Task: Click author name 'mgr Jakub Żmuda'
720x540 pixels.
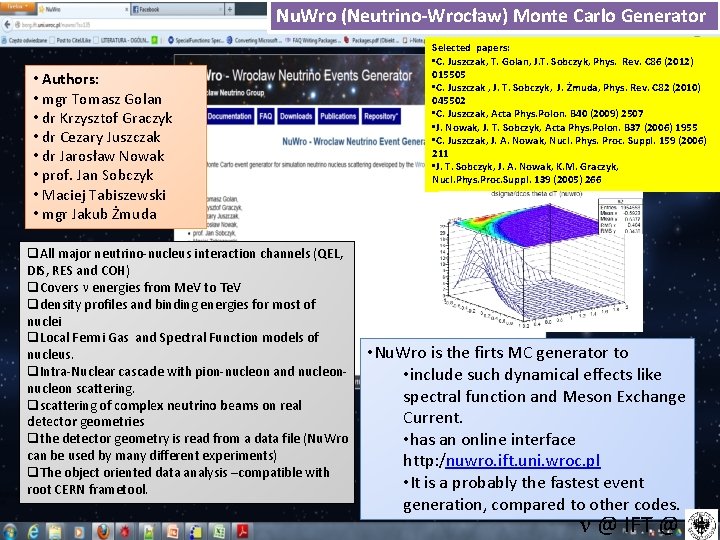Action: point(99,214)
